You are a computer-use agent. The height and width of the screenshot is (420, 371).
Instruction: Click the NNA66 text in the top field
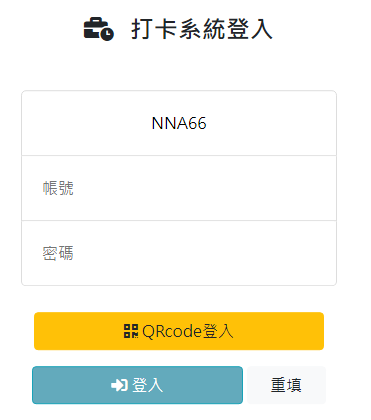coord(179,123)
